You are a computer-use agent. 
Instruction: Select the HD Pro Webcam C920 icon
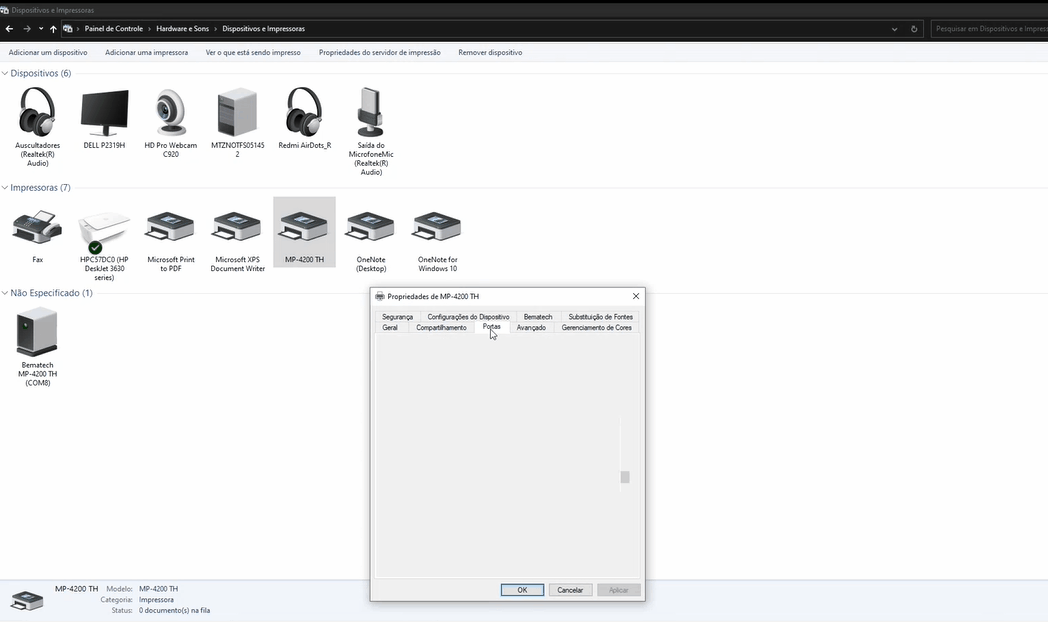(x=171, y=112)
